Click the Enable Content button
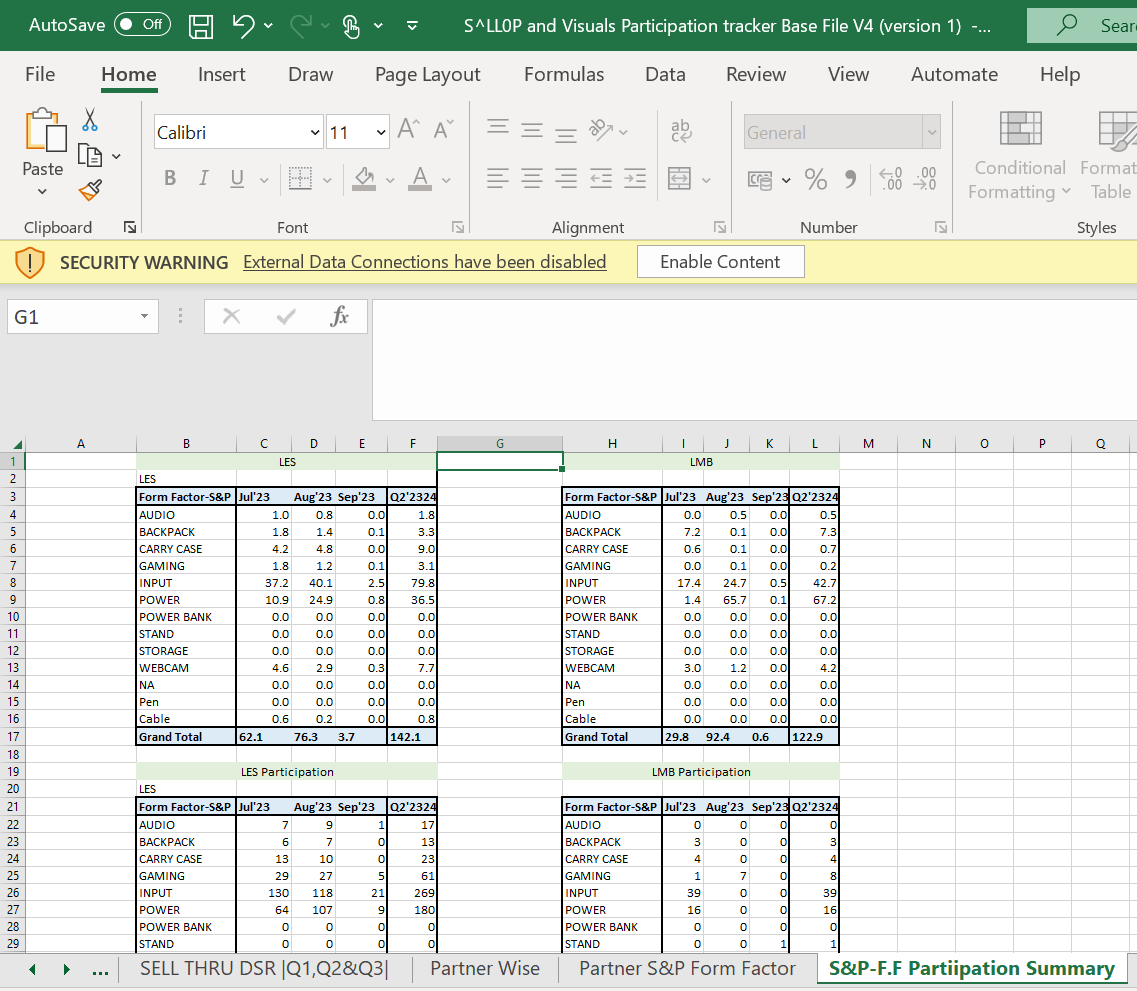This screenshot has height=991, width=1137. click(720, 261)
